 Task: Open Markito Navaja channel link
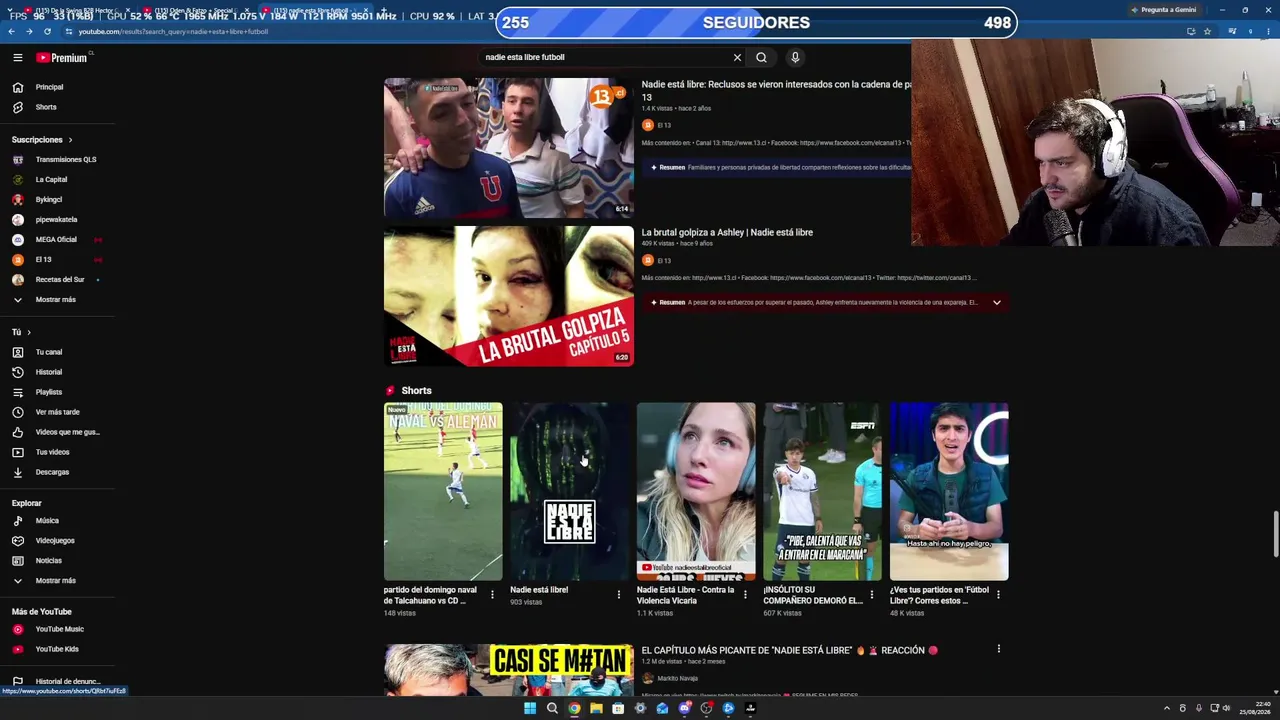[x=677, y=678]
